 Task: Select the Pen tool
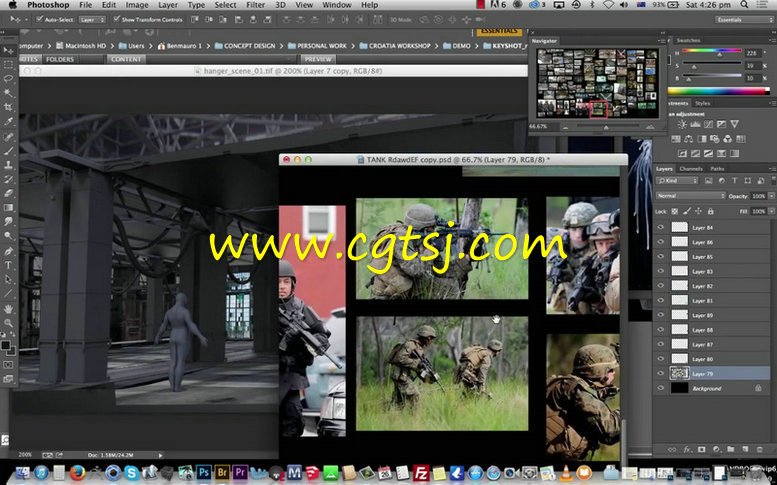coord(8,251)
